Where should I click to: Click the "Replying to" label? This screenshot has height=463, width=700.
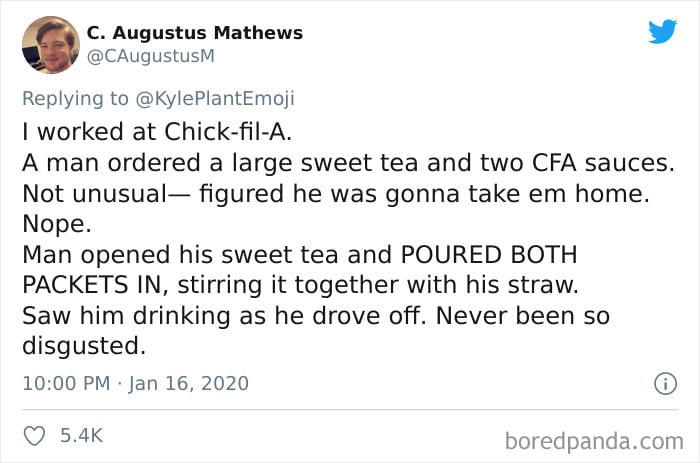click(75, 99)
